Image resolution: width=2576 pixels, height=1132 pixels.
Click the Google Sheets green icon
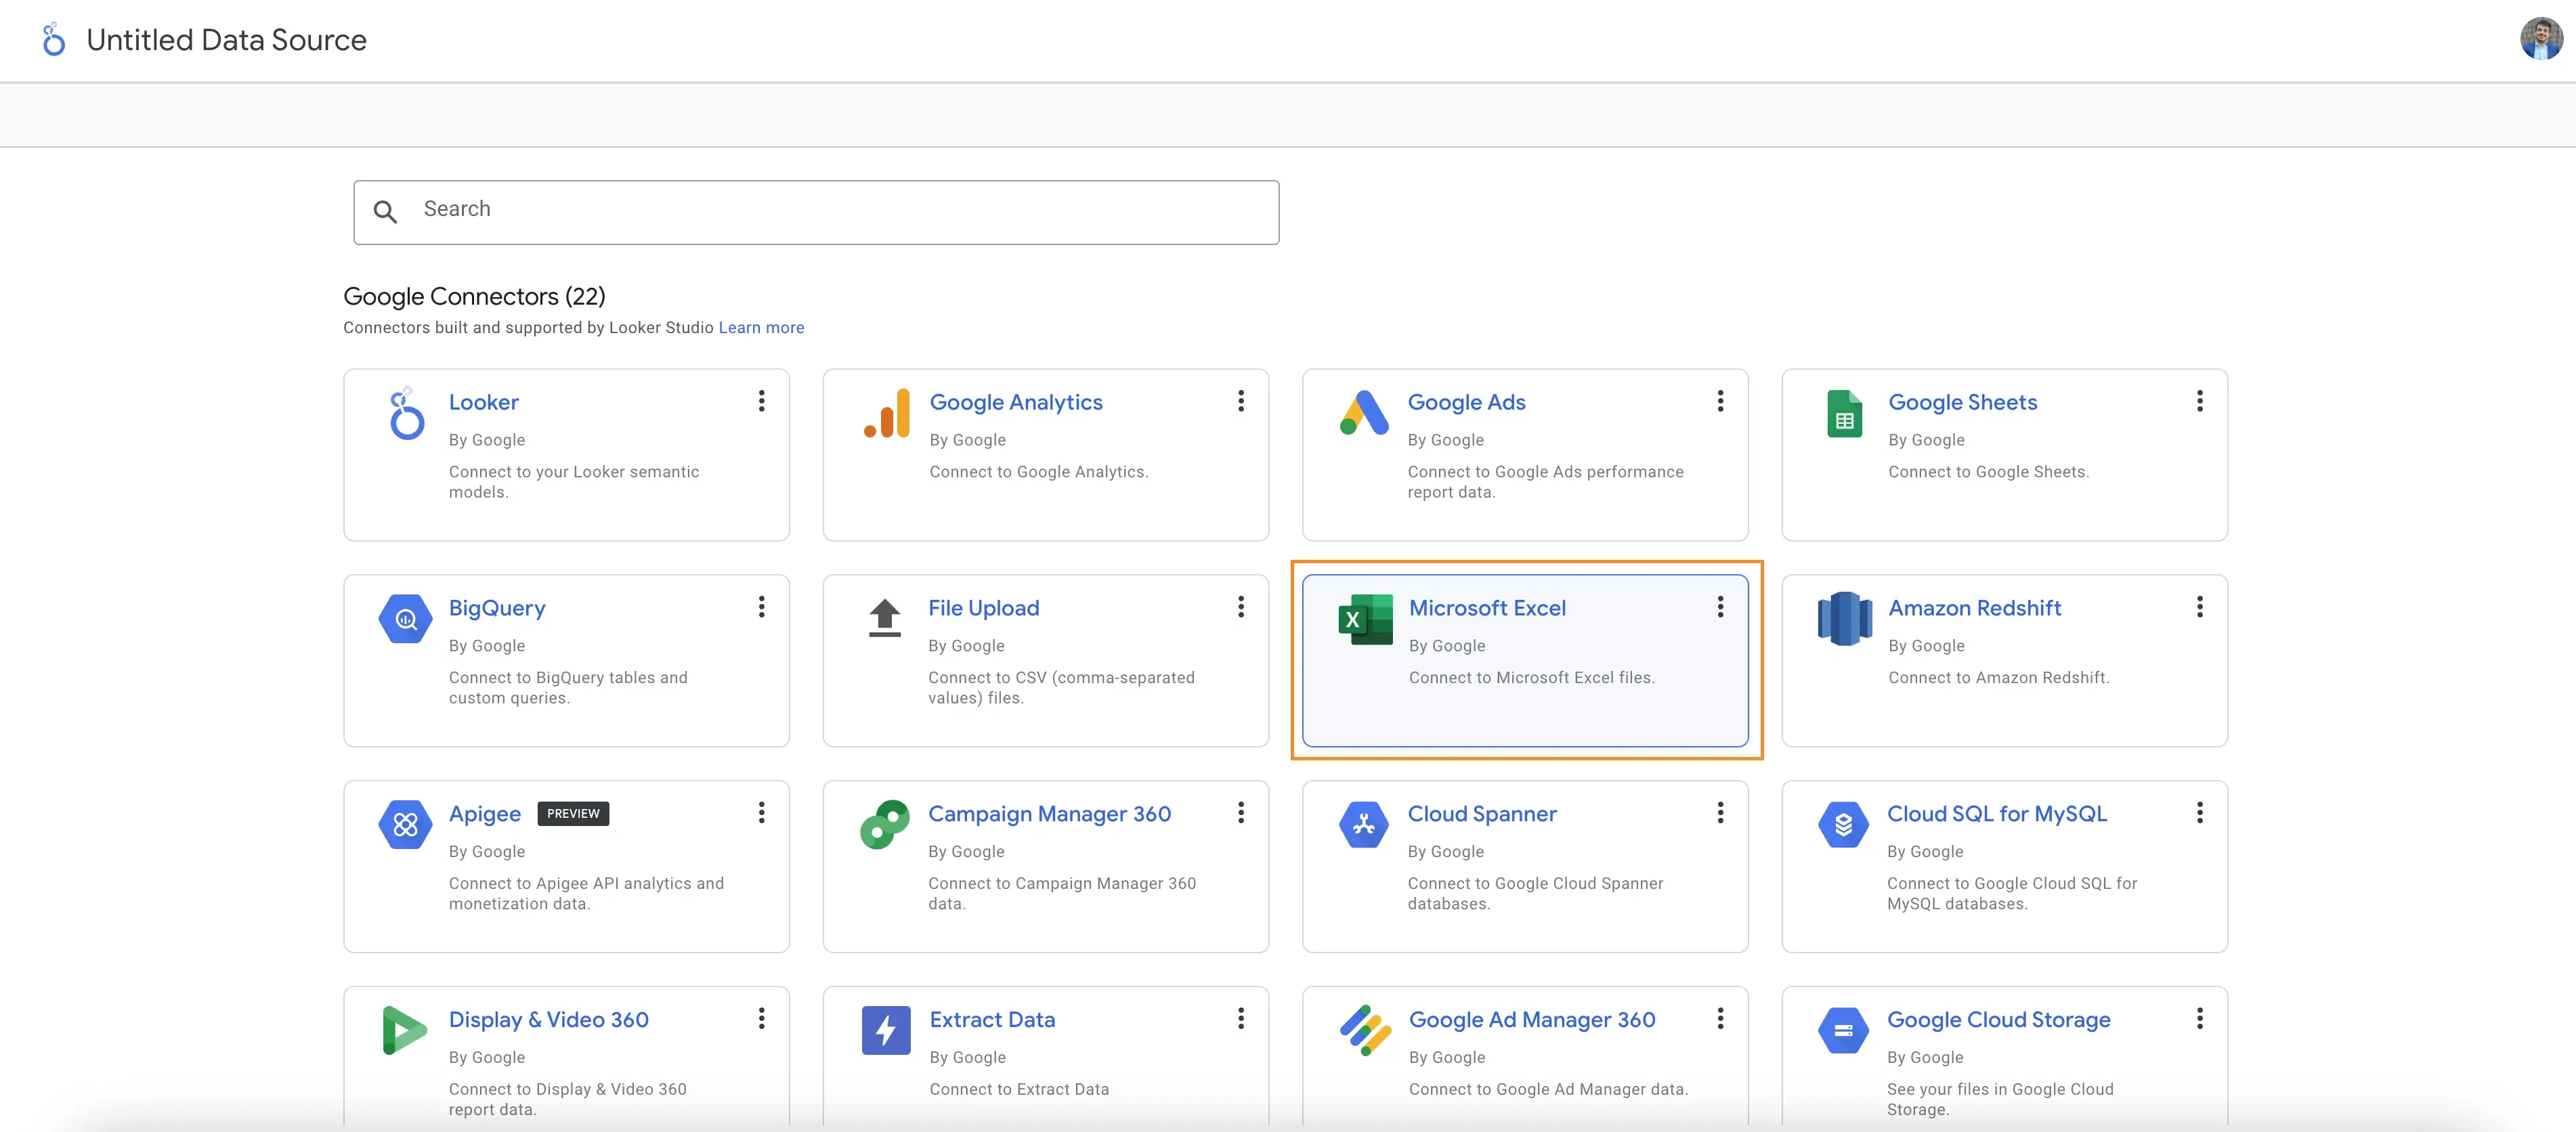tap(1844, 413)
